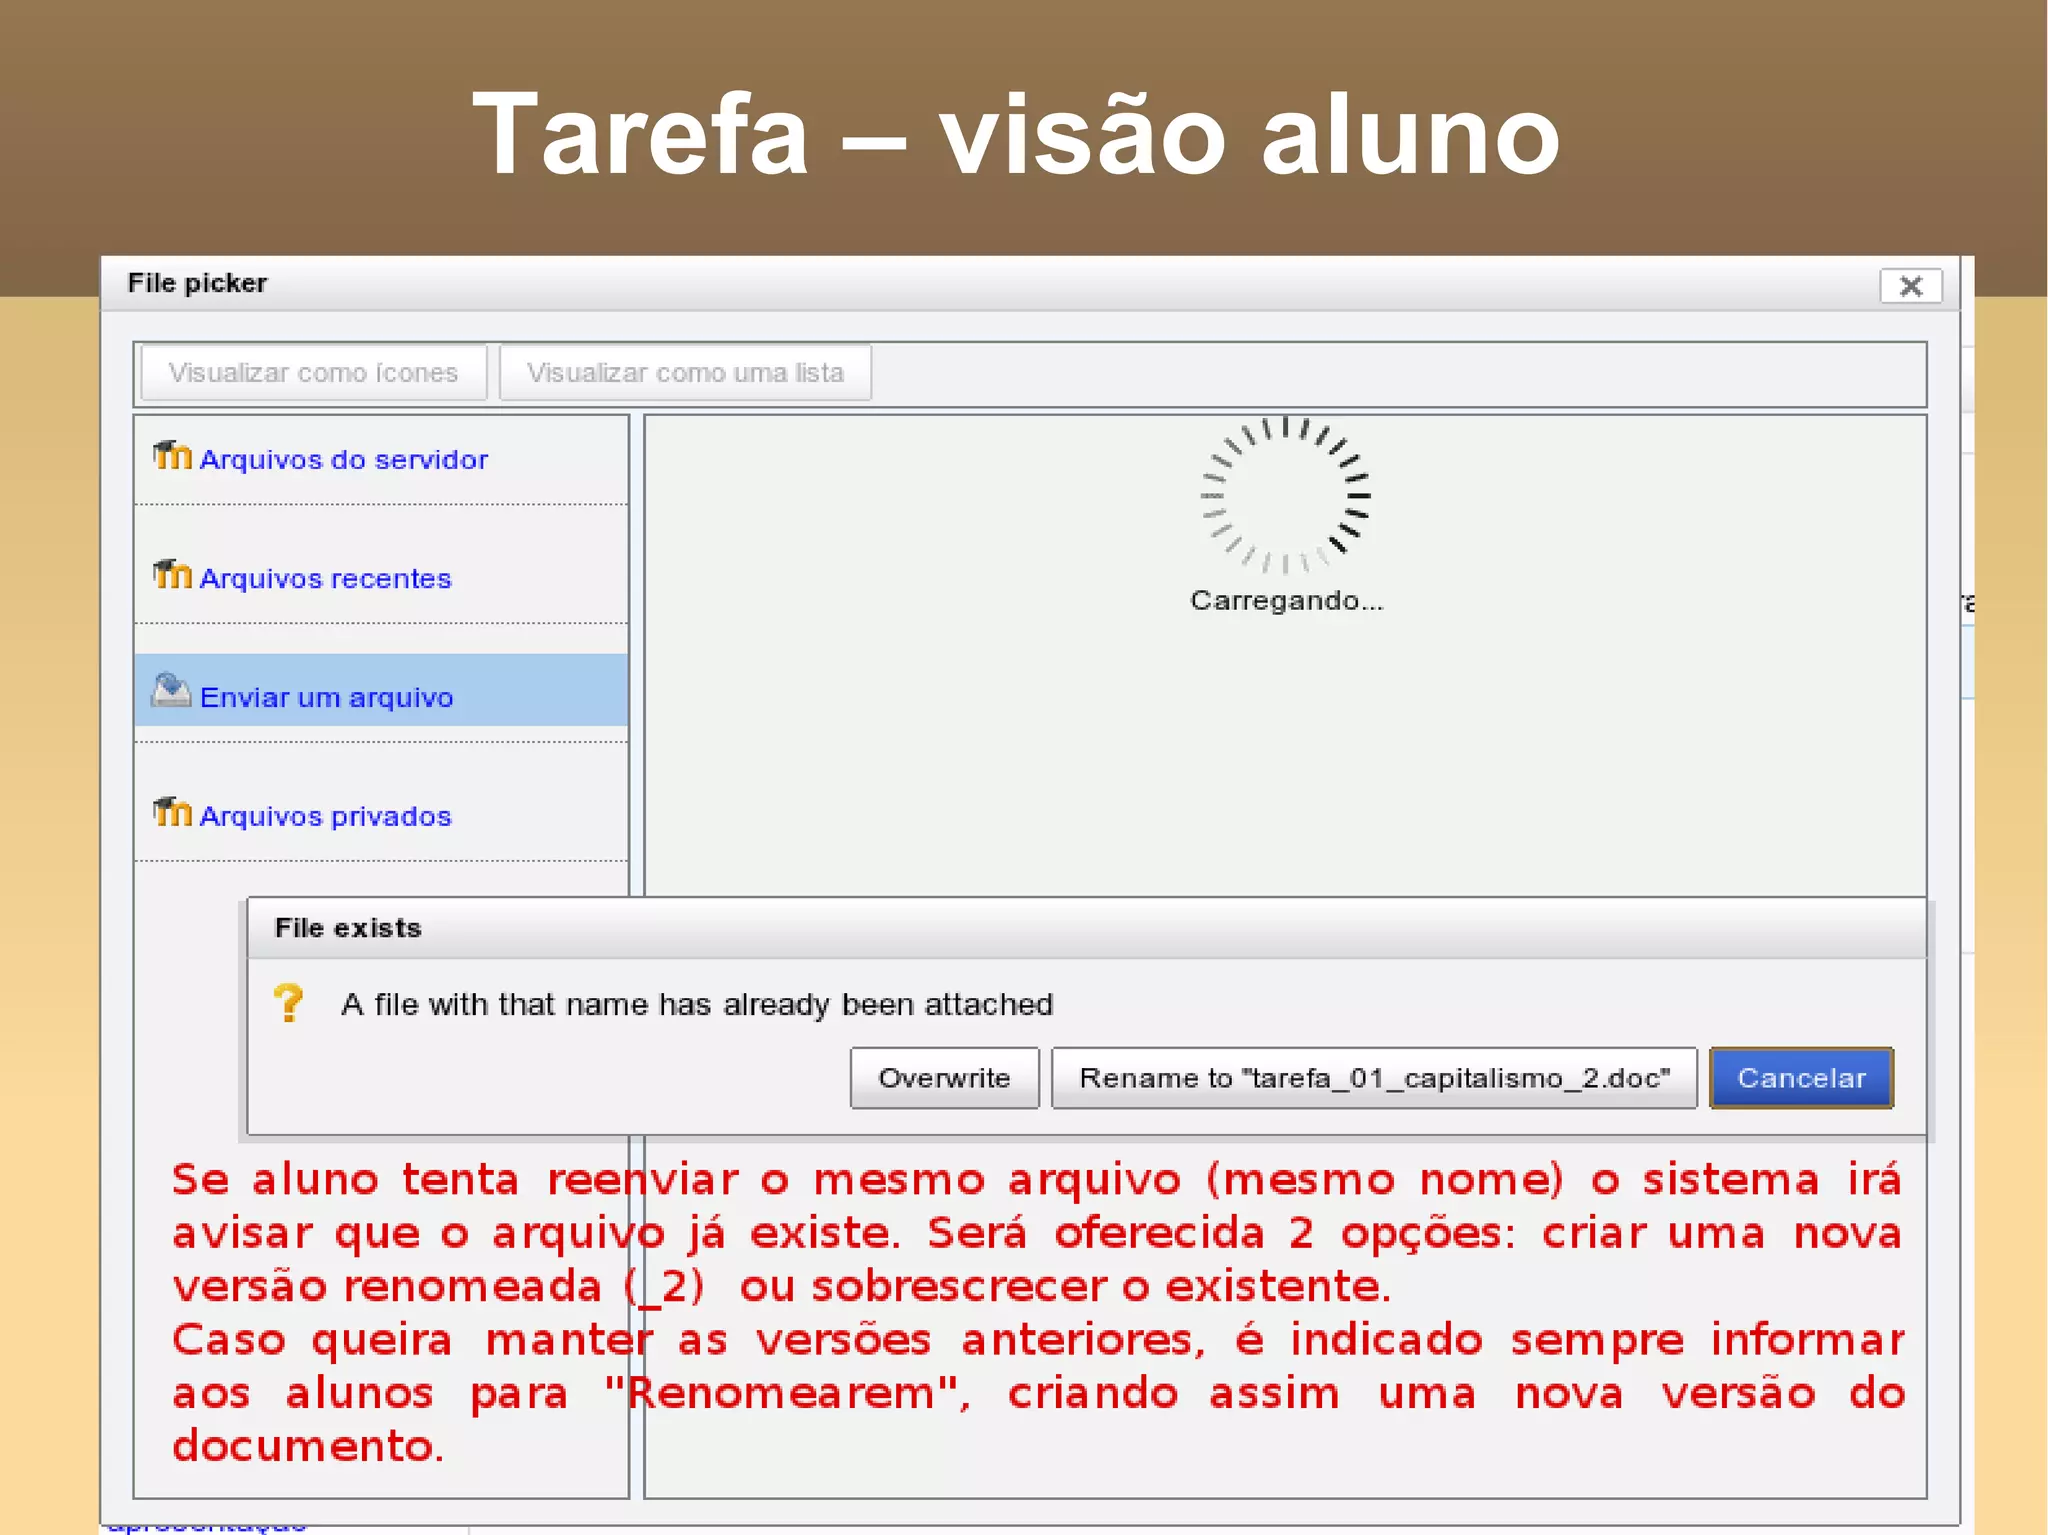This screenshot has height=1535, width=2048.
Task: Choose Overwrite for the existing file
Action: tap(945, 1078)
